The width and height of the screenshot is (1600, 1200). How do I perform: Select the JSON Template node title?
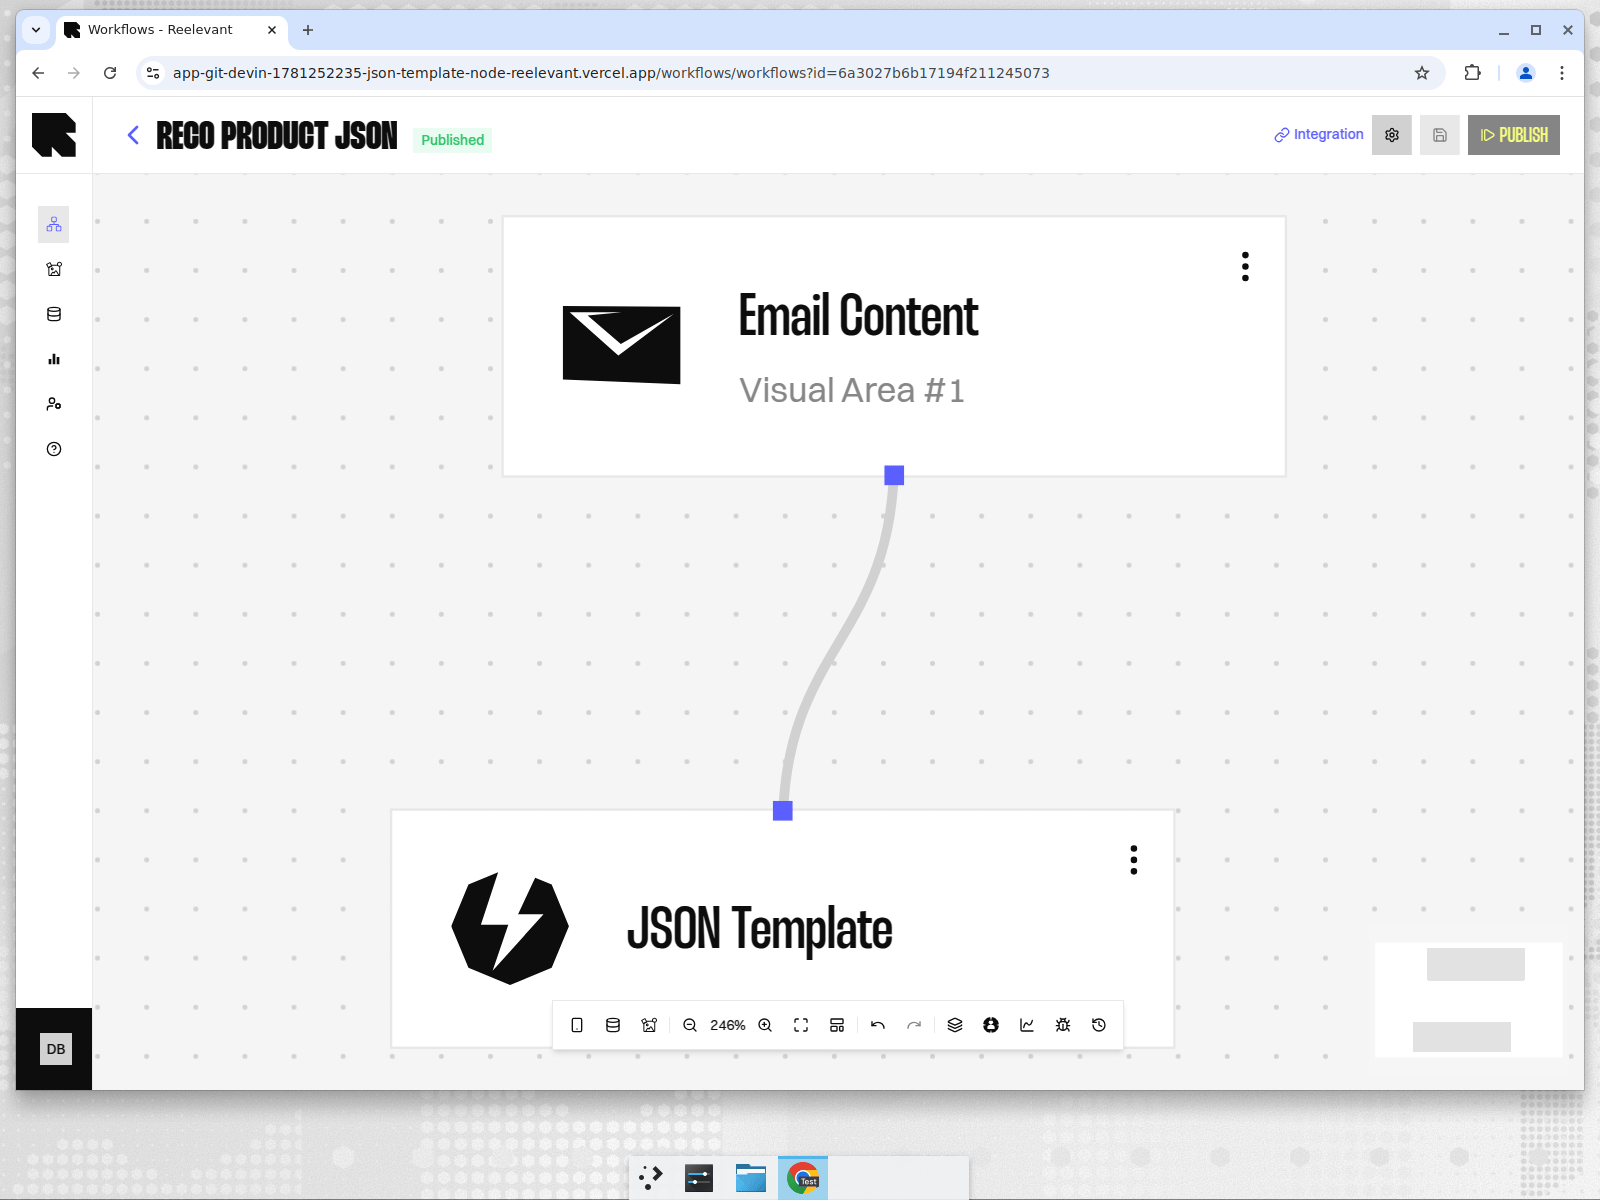(x=759, y=929)
